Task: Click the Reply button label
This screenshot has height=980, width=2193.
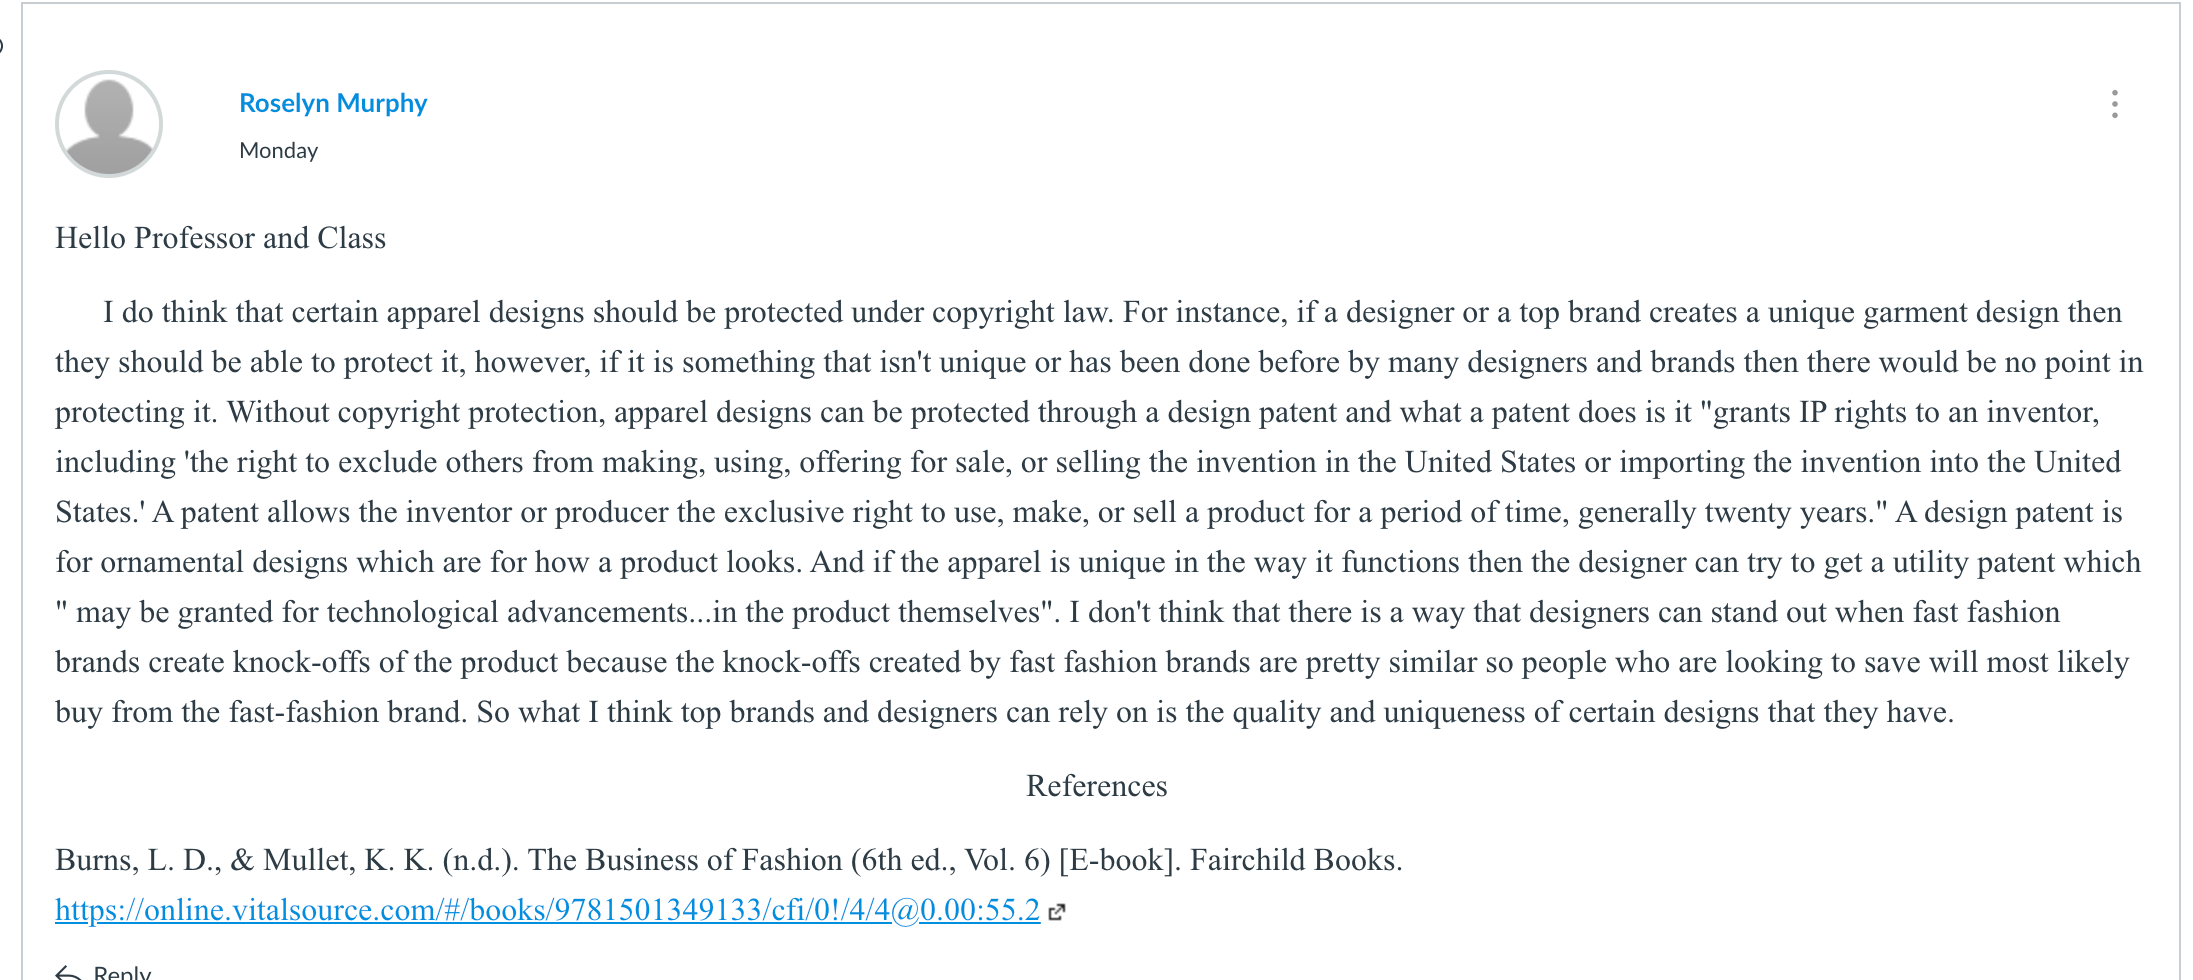Action: [122, 973]
